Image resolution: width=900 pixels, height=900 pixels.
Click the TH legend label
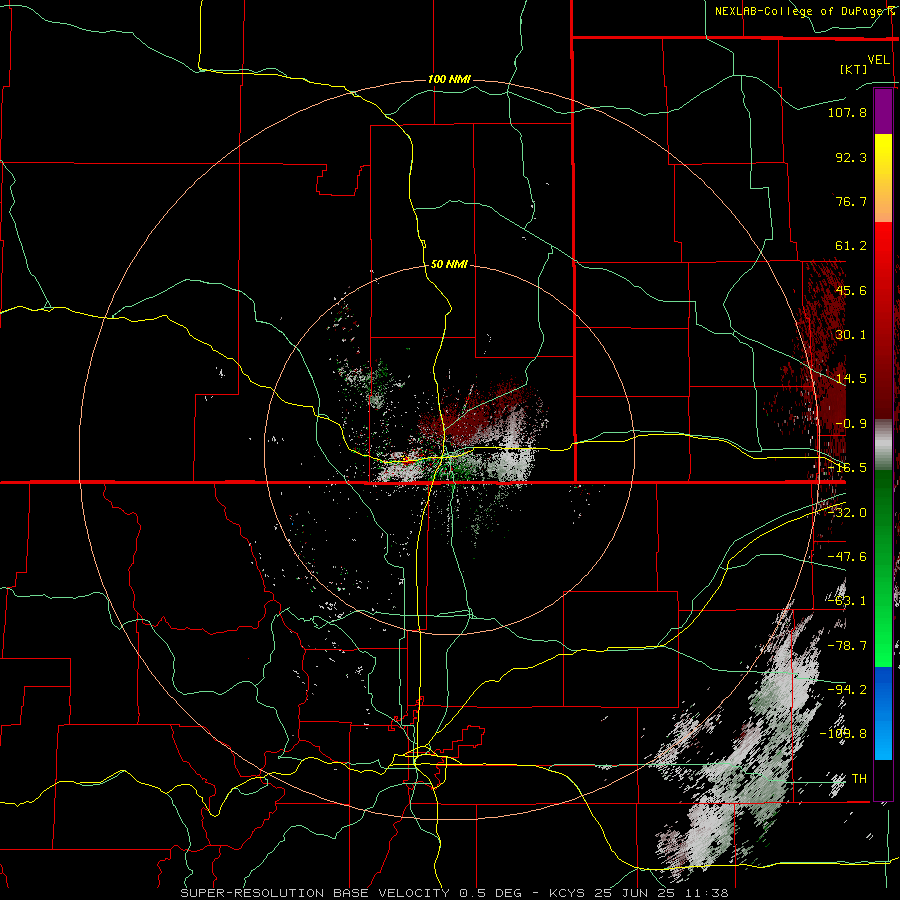[x=859, y=779]
